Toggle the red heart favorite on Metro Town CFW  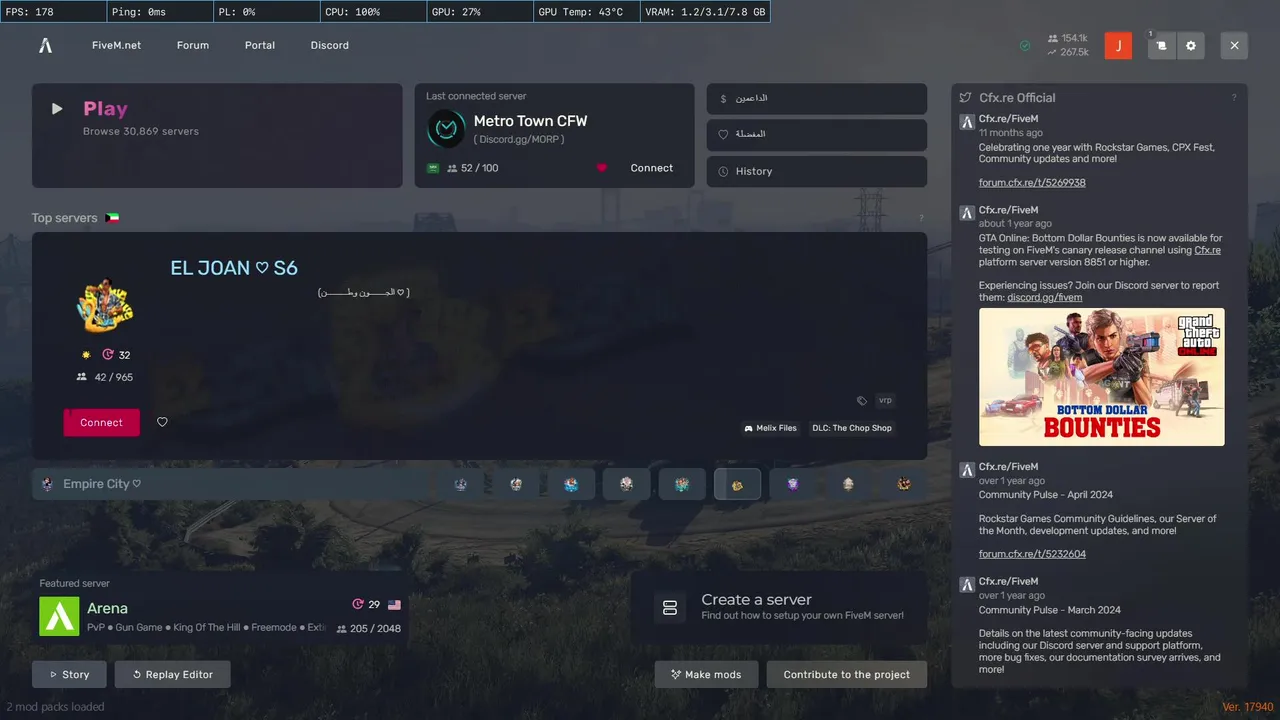602,168
